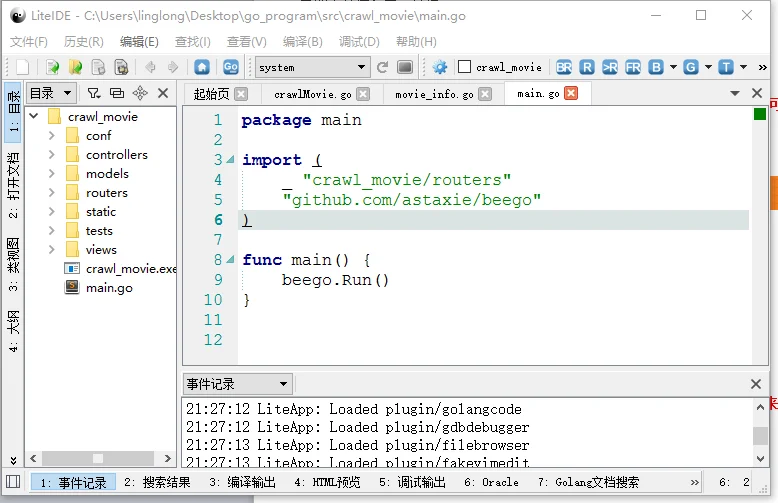Click the Go documentation icon

tap(231, 67)
